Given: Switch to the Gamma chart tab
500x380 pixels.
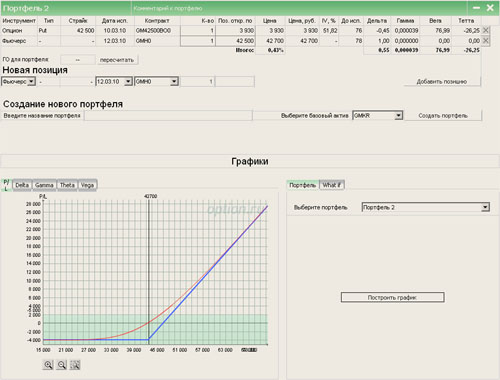Looking at the screenshot, I should 44,185.
